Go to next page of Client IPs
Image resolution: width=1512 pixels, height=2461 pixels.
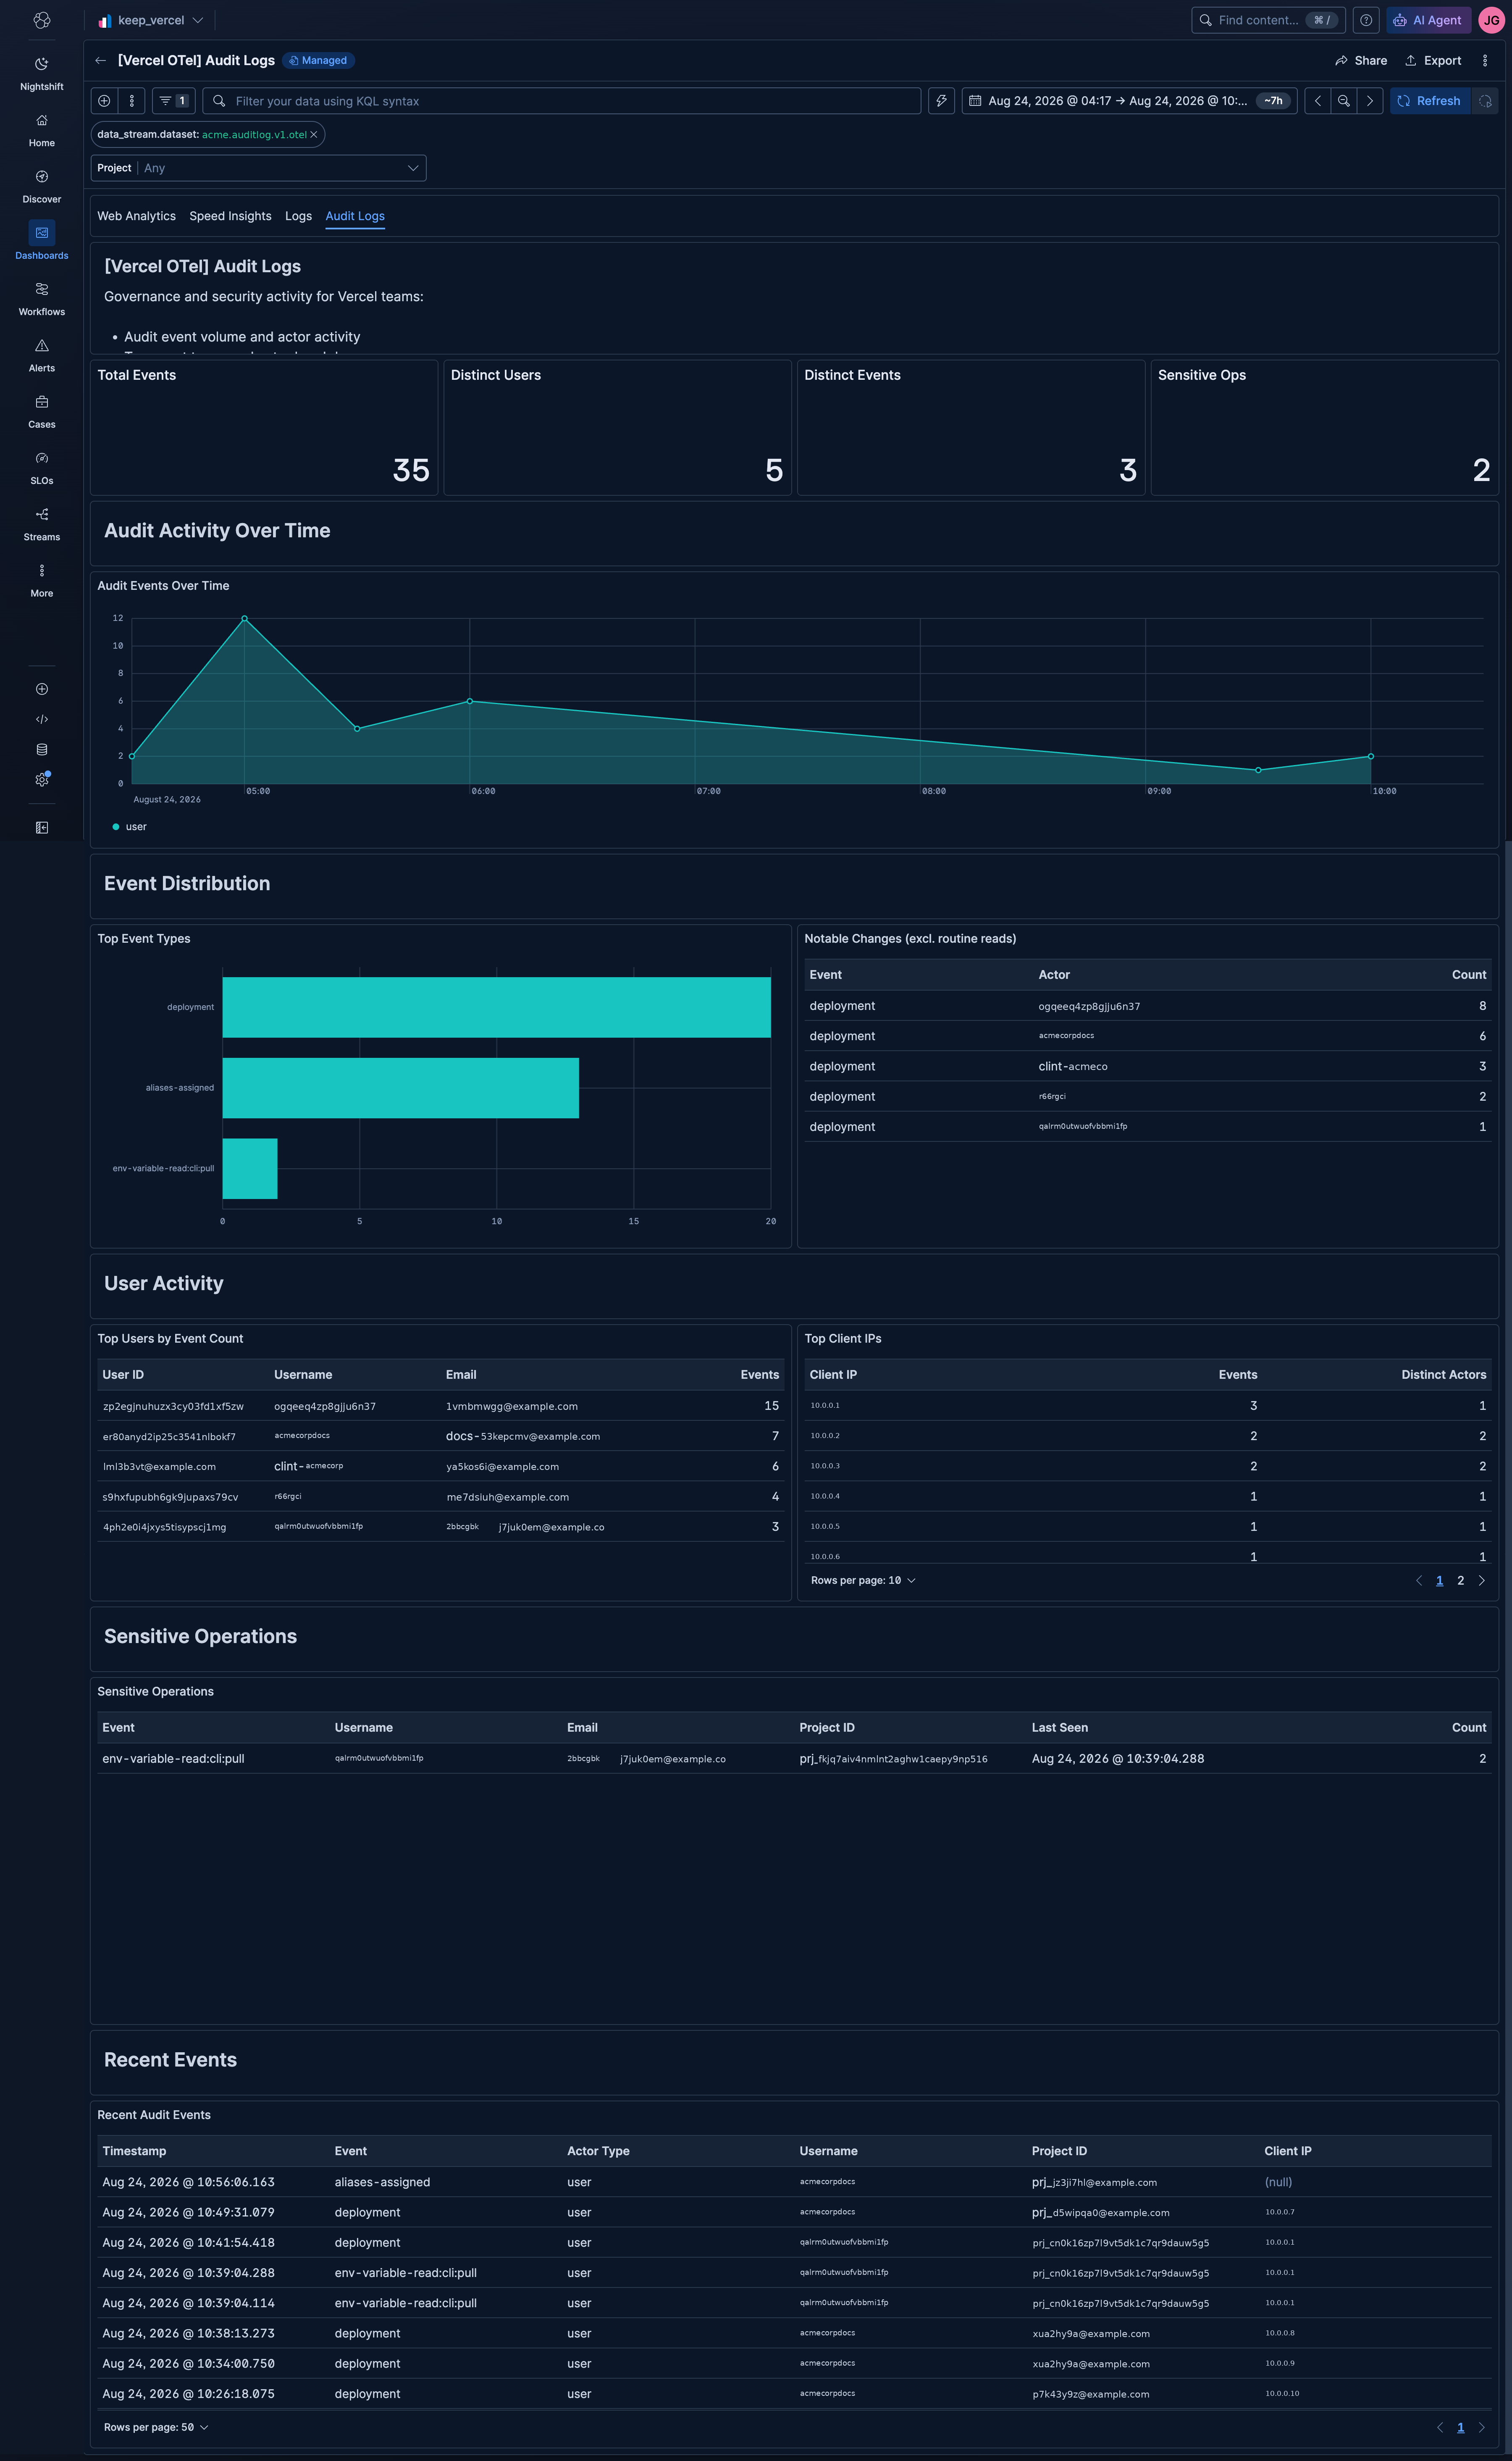1481,1580
